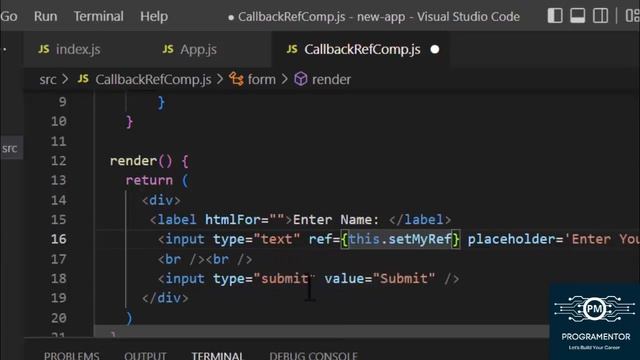
Task: Click the form class breadcrumb
Action: click(x=262, y=80)
